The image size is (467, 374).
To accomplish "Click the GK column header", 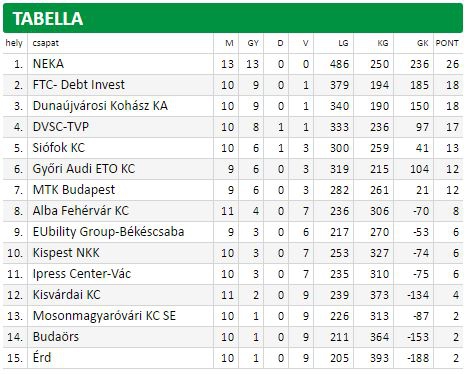I will point(423,43).
